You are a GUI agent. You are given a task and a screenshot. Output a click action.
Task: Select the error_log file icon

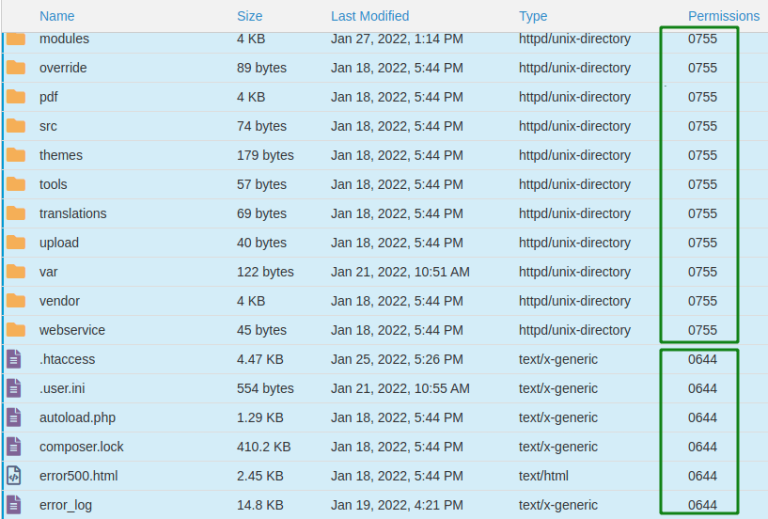14,505
